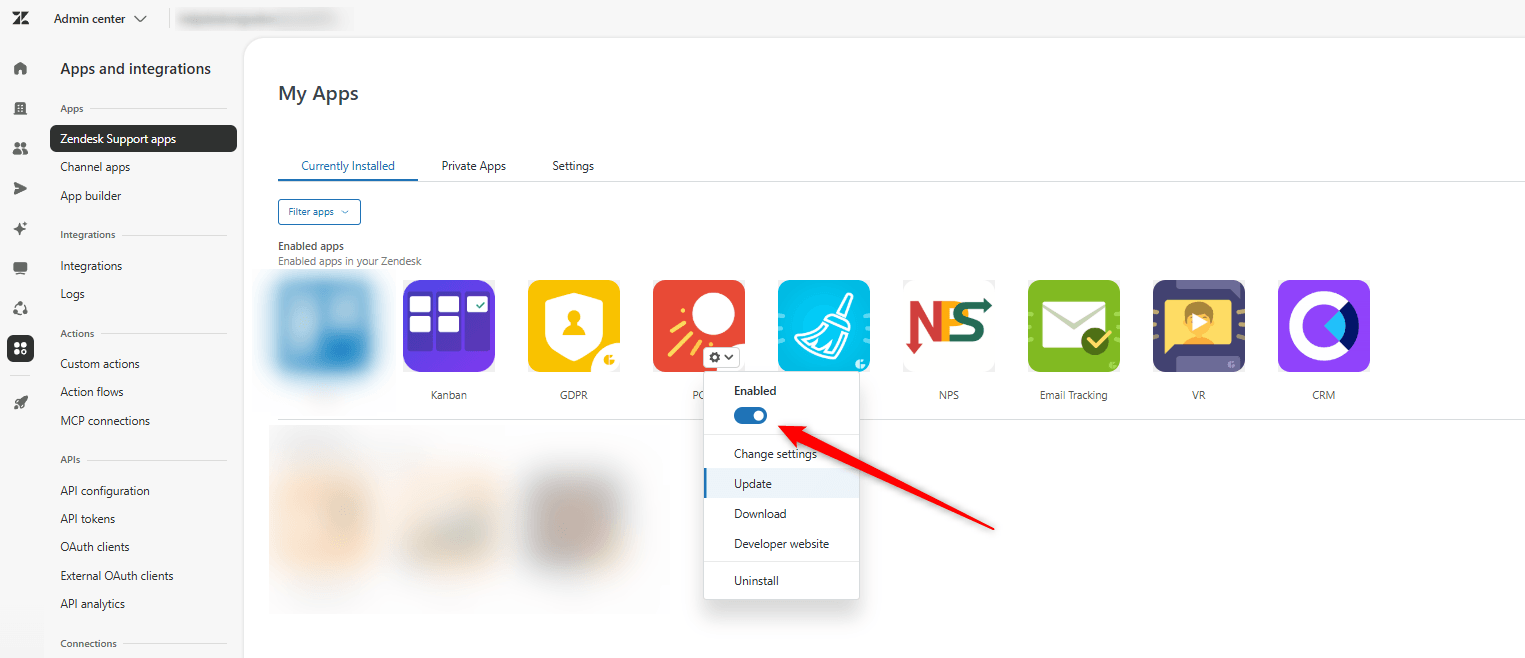Screen dimensions: 1525x658
Task: Select the GDPR app icon
Action: coord(574,326)
